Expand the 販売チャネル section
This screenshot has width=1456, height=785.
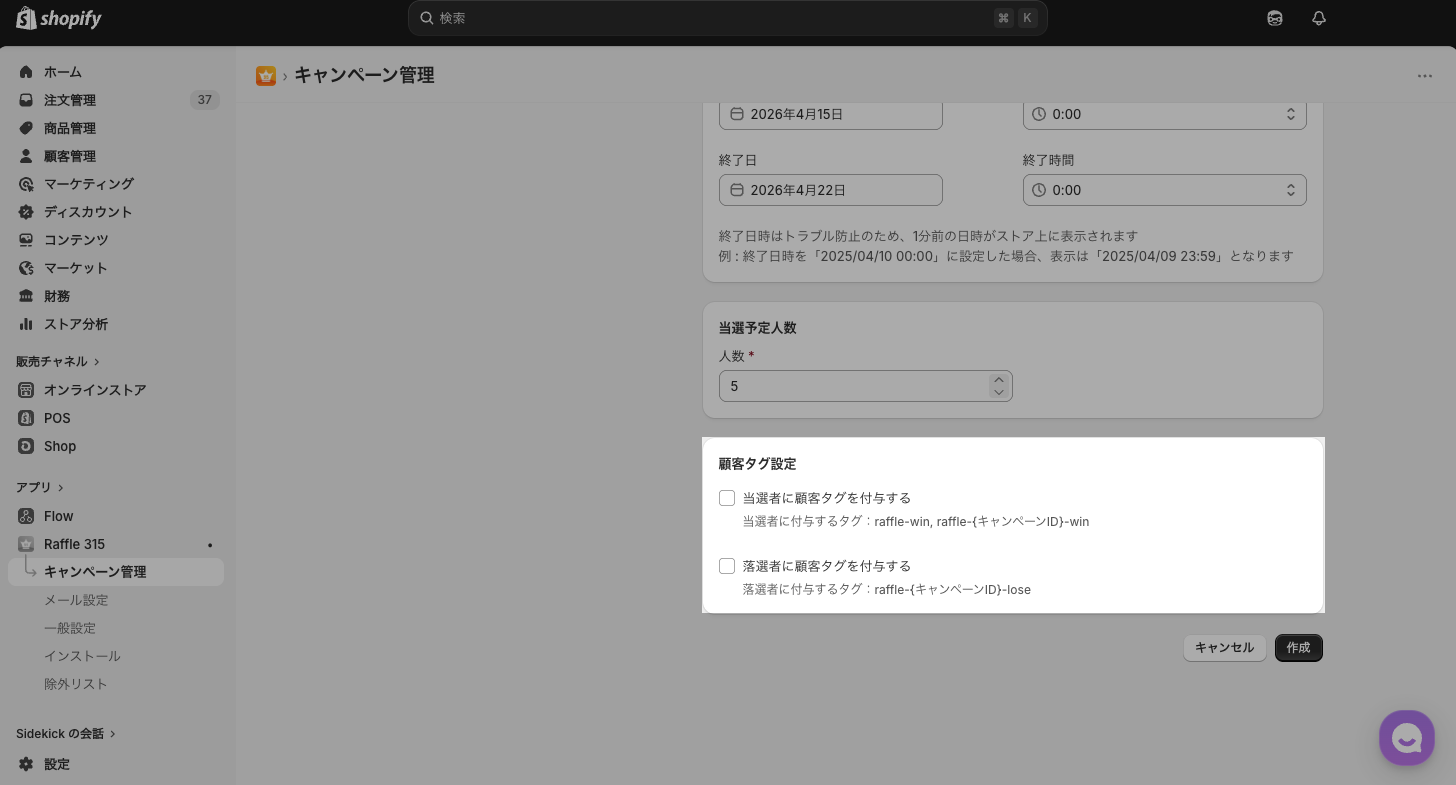[58, 361]
